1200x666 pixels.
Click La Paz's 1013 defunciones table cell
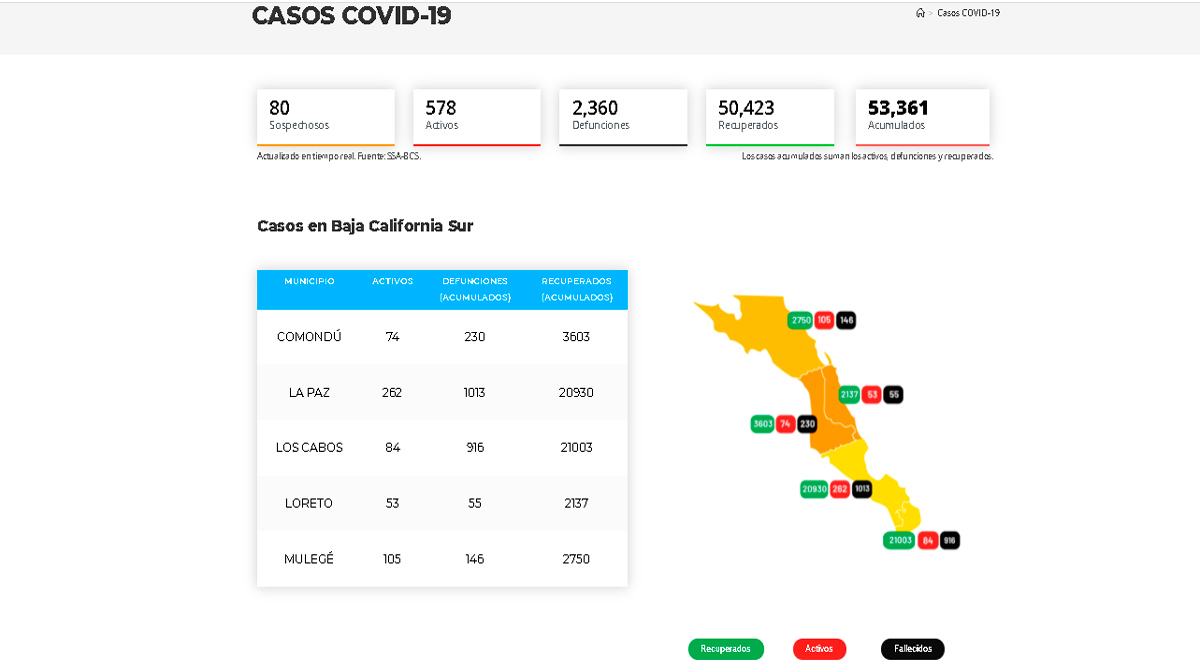click(x=475, y=392)
